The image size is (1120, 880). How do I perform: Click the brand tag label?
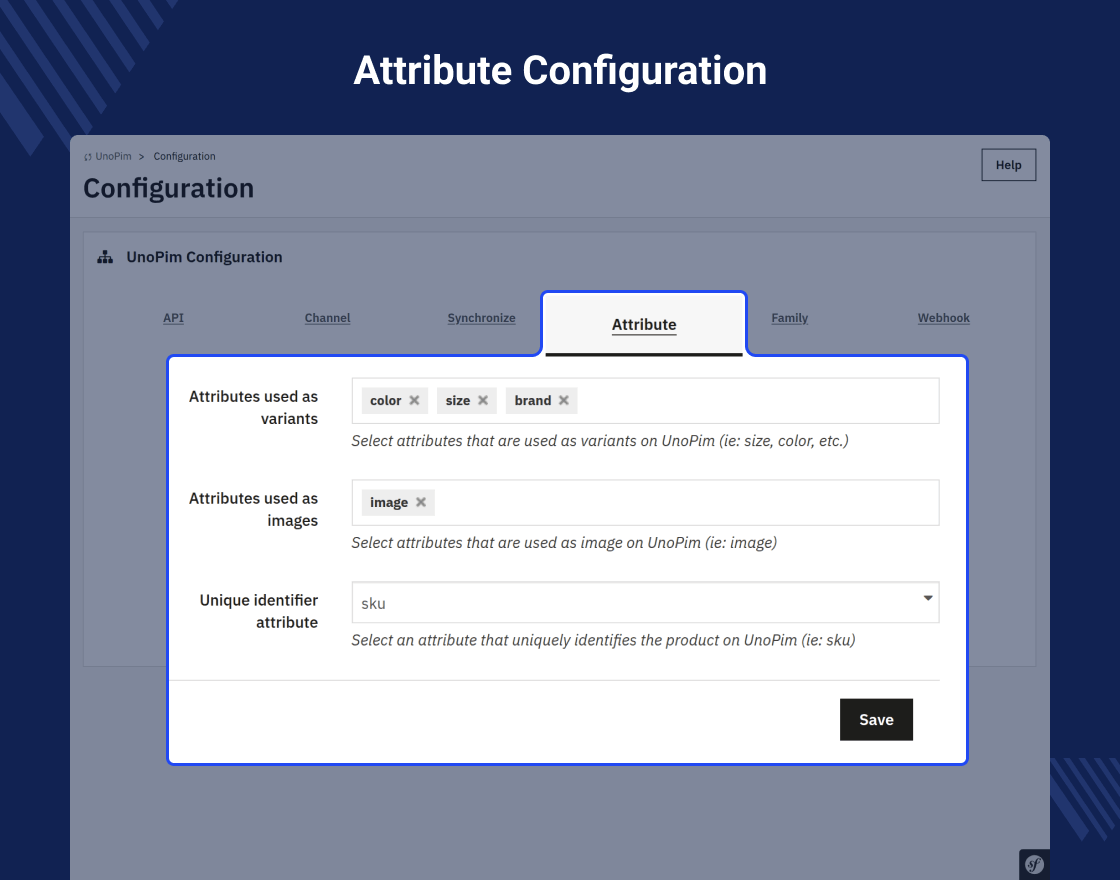(533, 401)
